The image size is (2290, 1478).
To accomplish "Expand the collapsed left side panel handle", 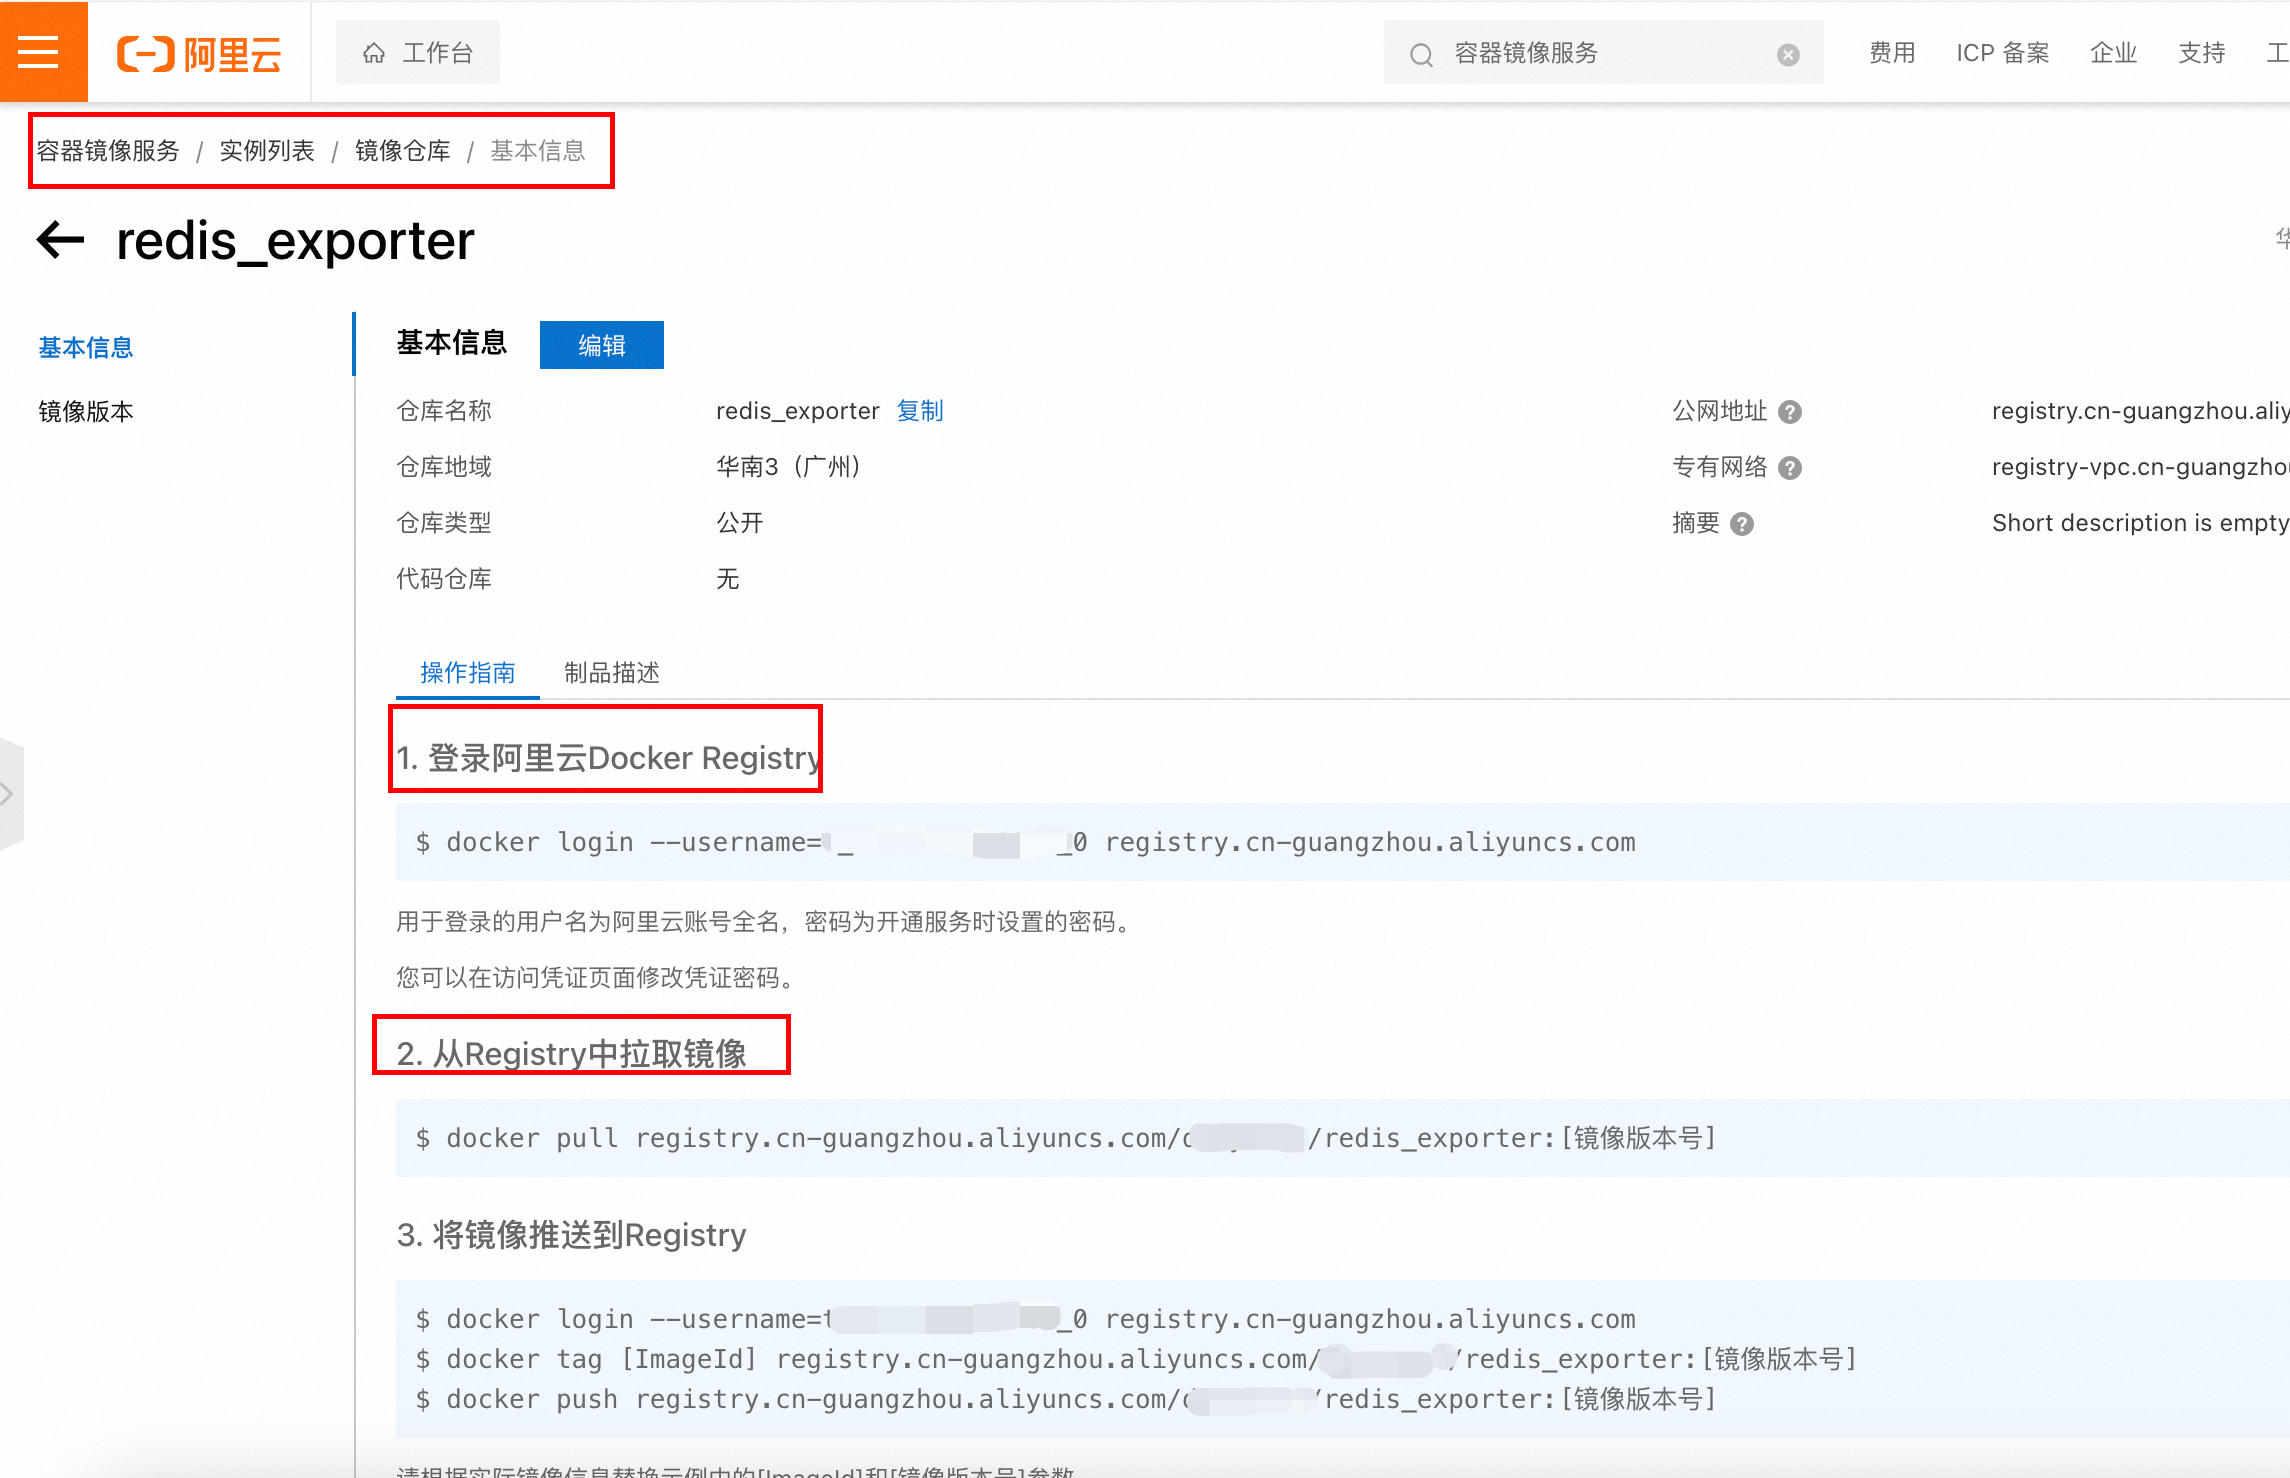I will pos(10,794).
